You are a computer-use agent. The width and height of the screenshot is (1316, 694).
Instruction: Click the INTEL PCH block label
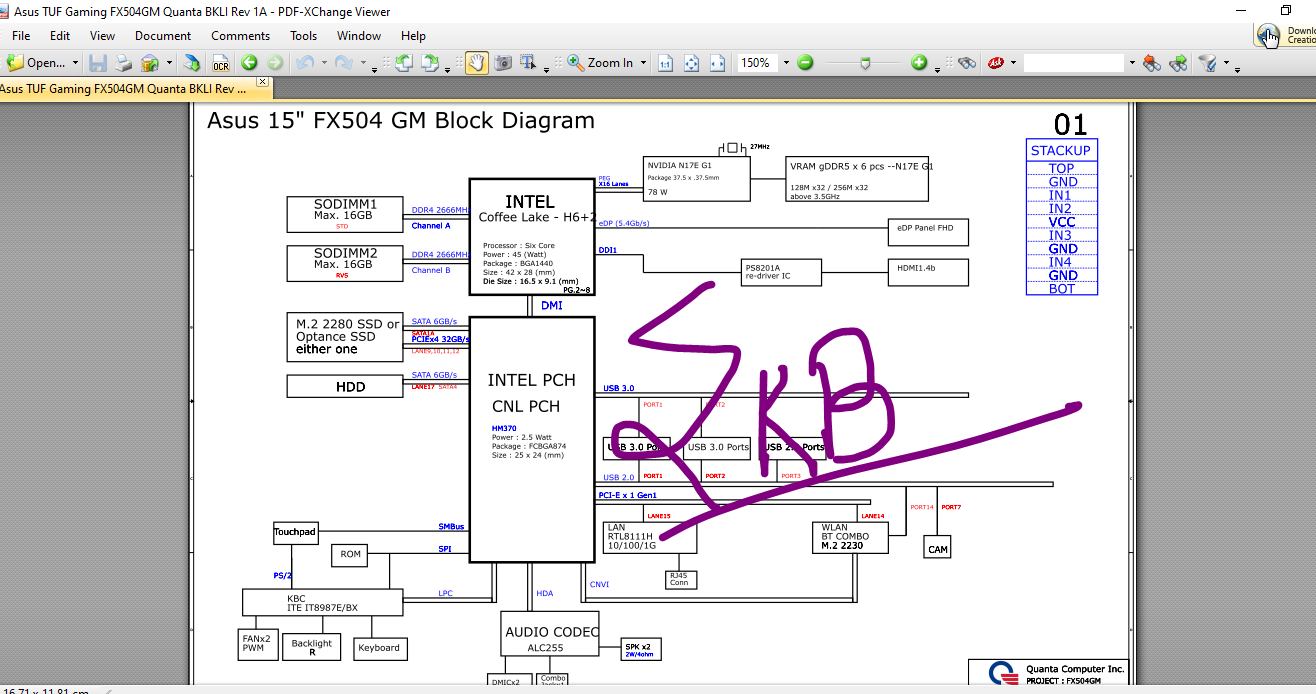click(x=531, y=380)
